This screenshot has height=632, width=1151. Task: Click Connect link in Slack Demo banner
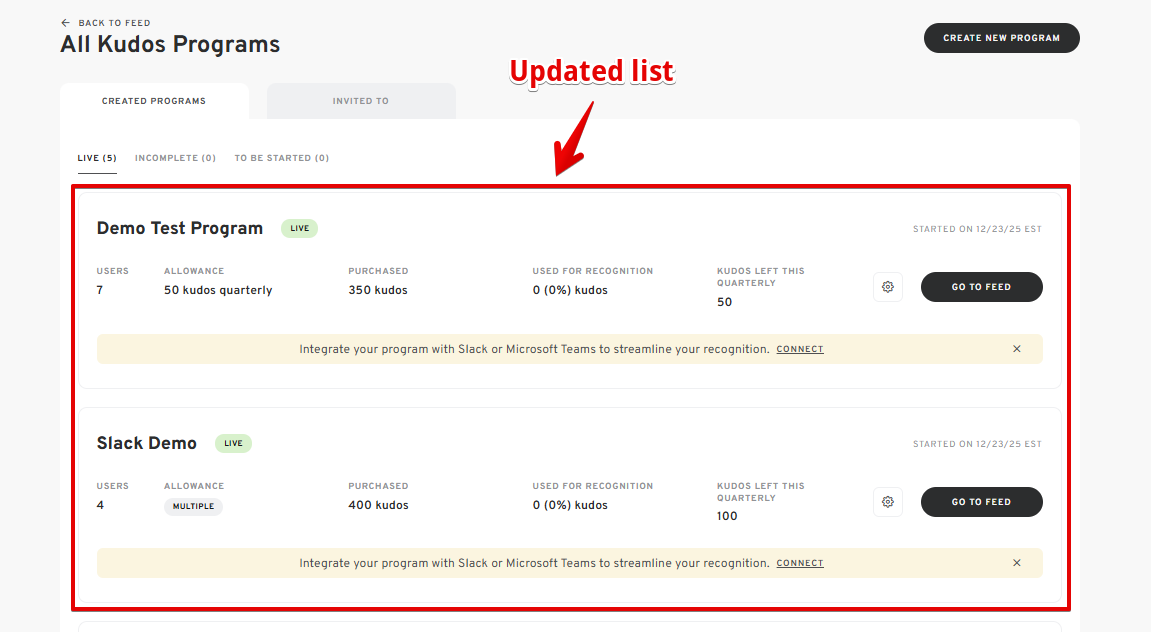(x=800, y=564)
